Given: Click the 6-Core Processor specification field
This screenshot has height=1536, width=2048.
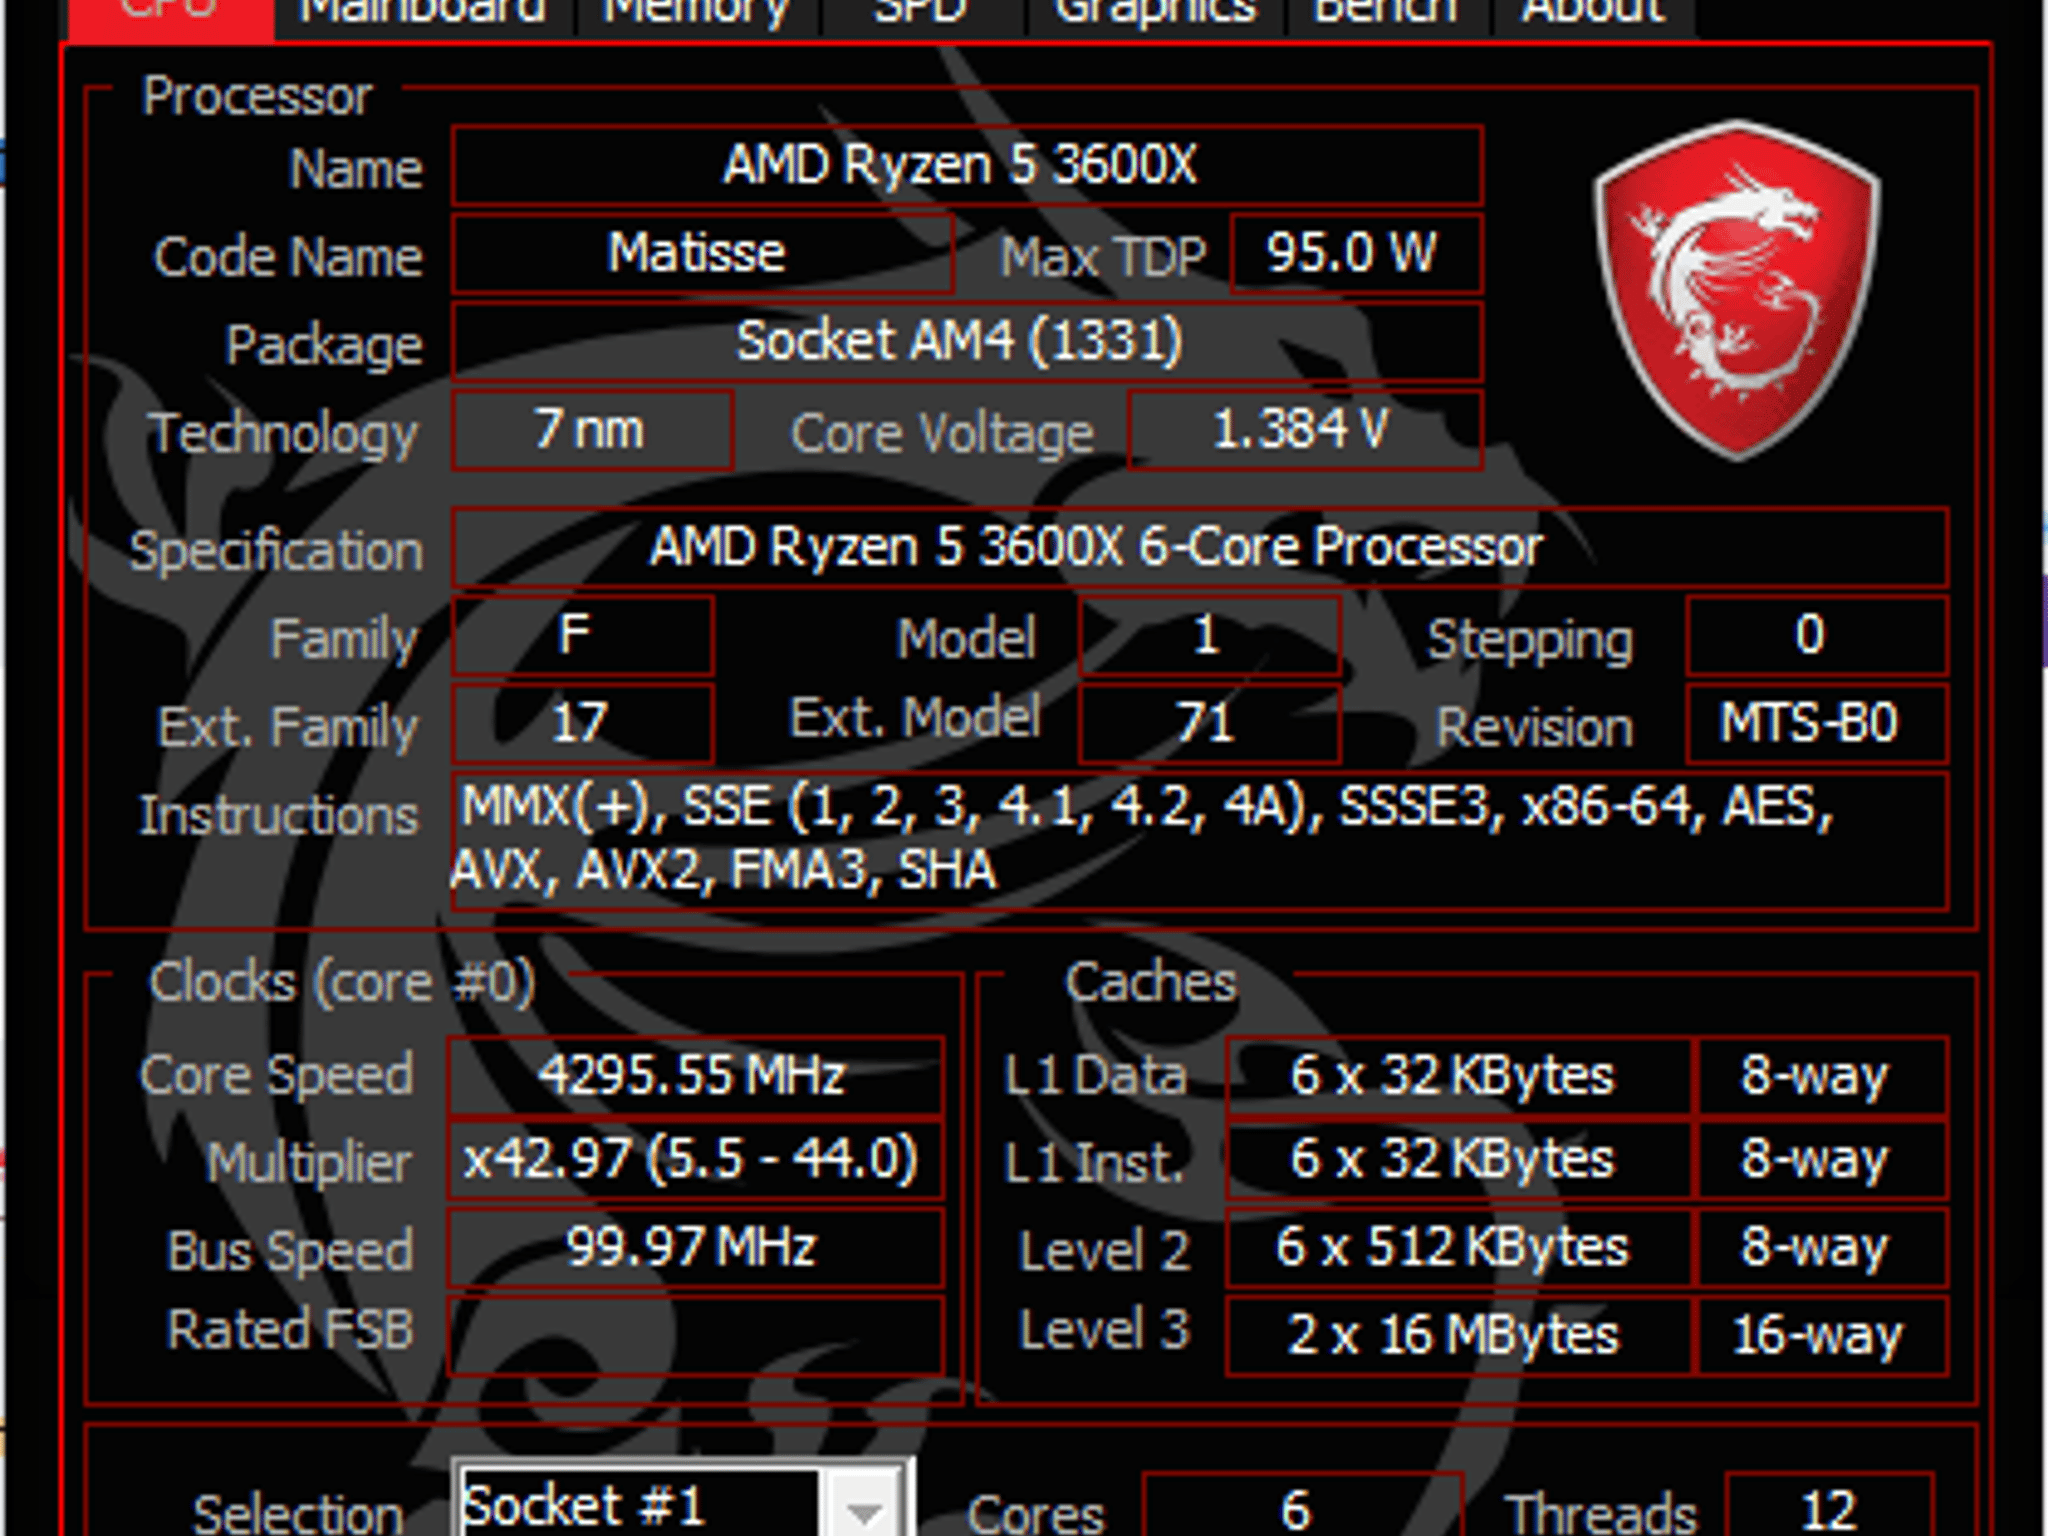Looking at the screenshot, I should coord(1199,548).
